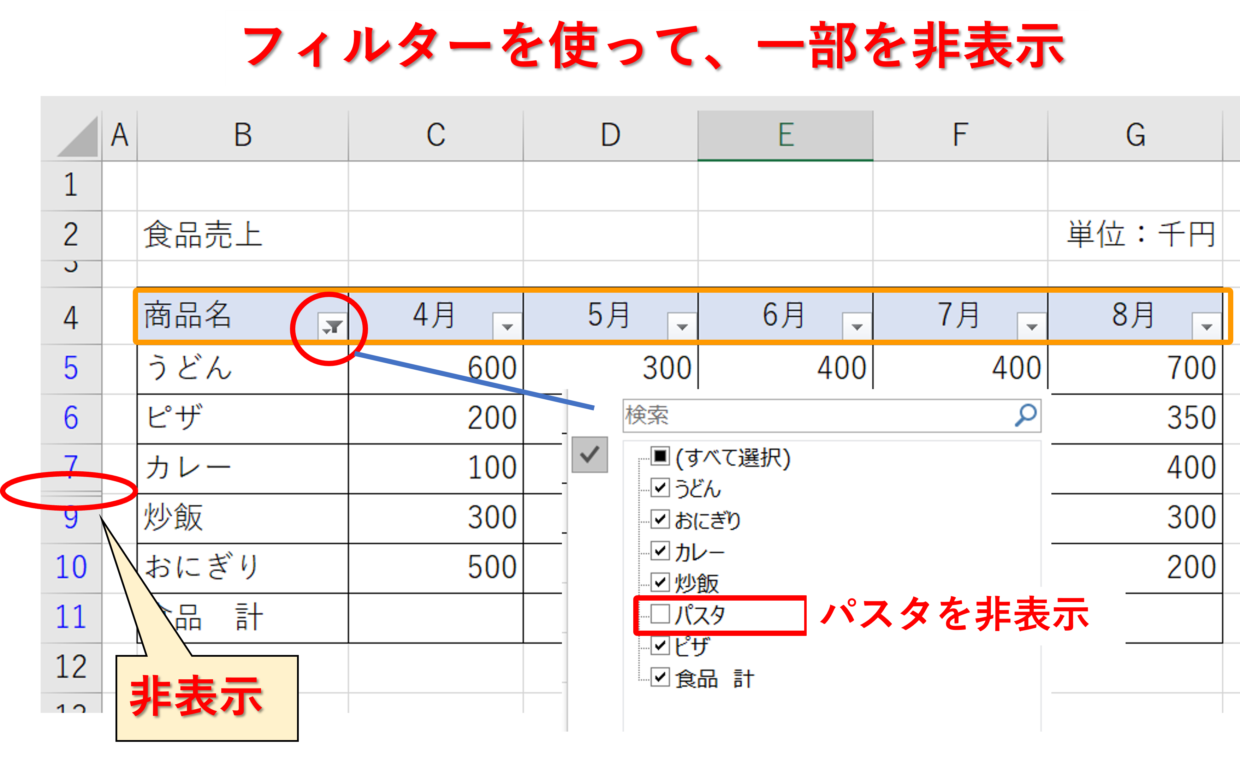
Task: Uncheck the 食品 計 filter checkbox
Action: [x=660, y=678]
